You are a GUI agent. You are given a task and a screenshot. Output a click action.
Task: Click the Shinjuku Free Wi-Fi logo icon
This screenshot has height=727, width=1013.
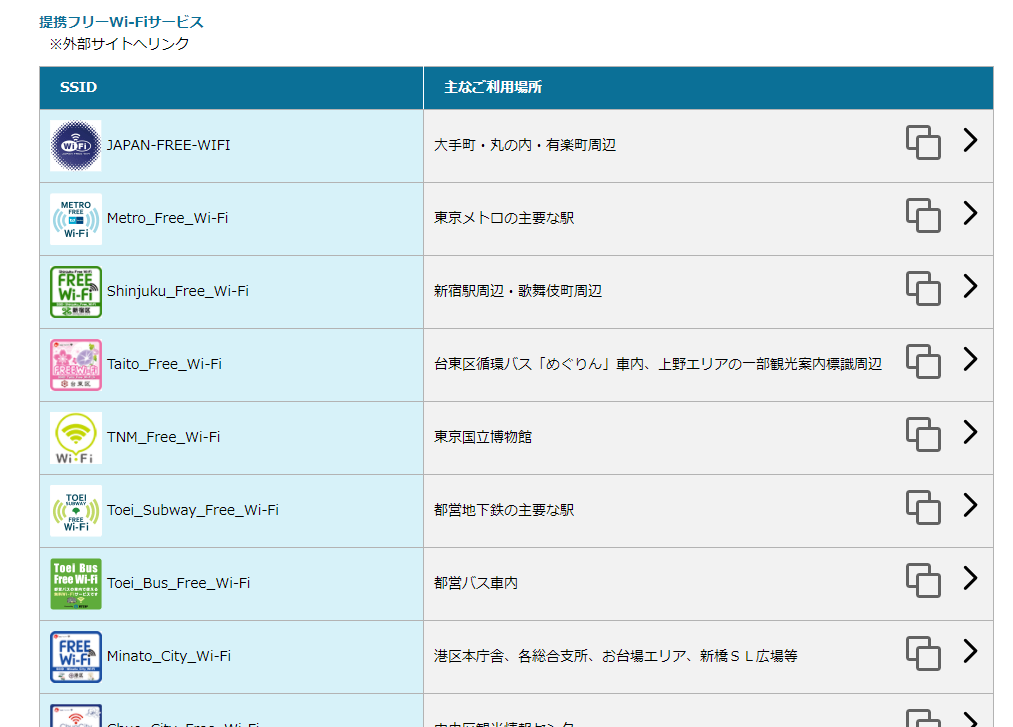(76, 291)
